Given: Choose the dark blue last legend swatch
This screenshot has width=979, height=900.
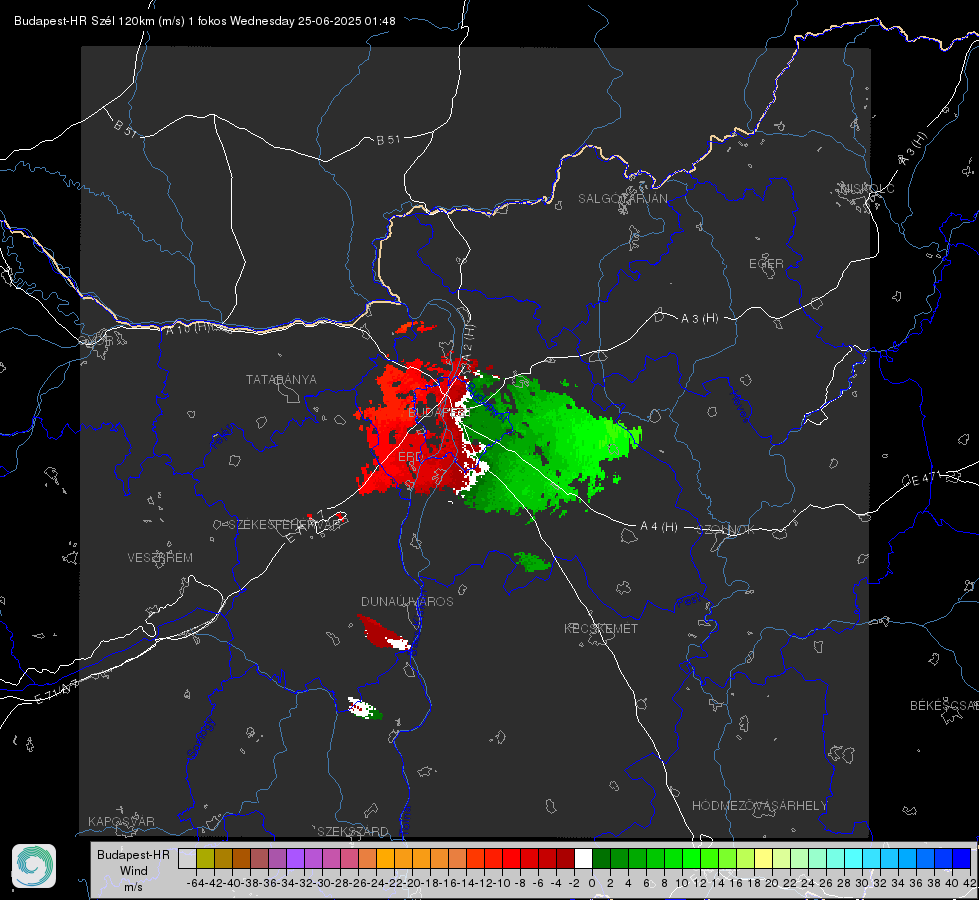Looking at the screenshot, I should (x=962, y=858).
